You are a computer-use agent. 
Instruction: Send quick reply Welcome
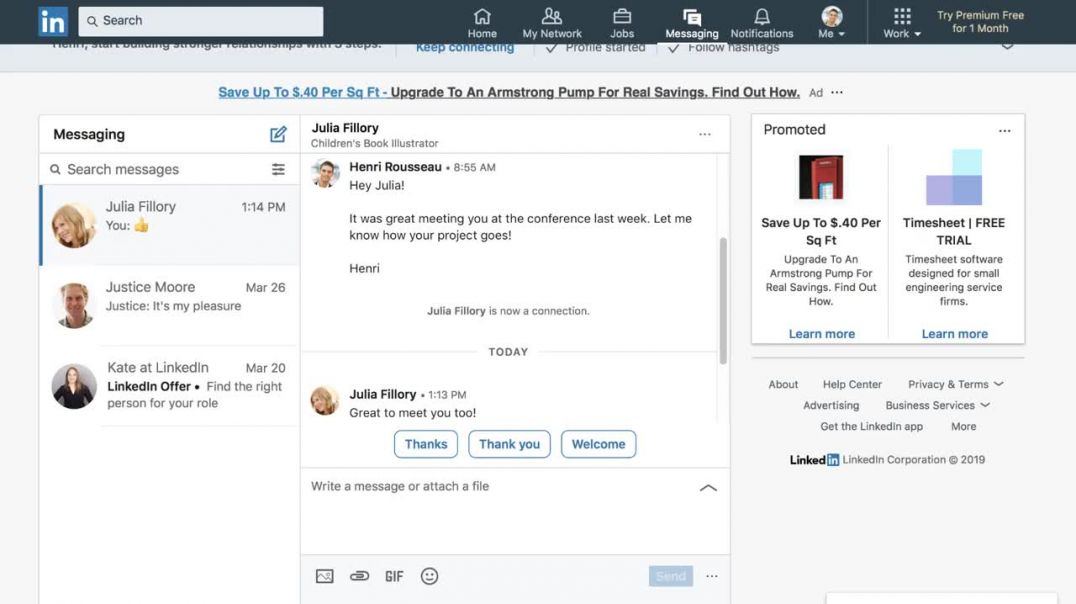tap(598, 444)
